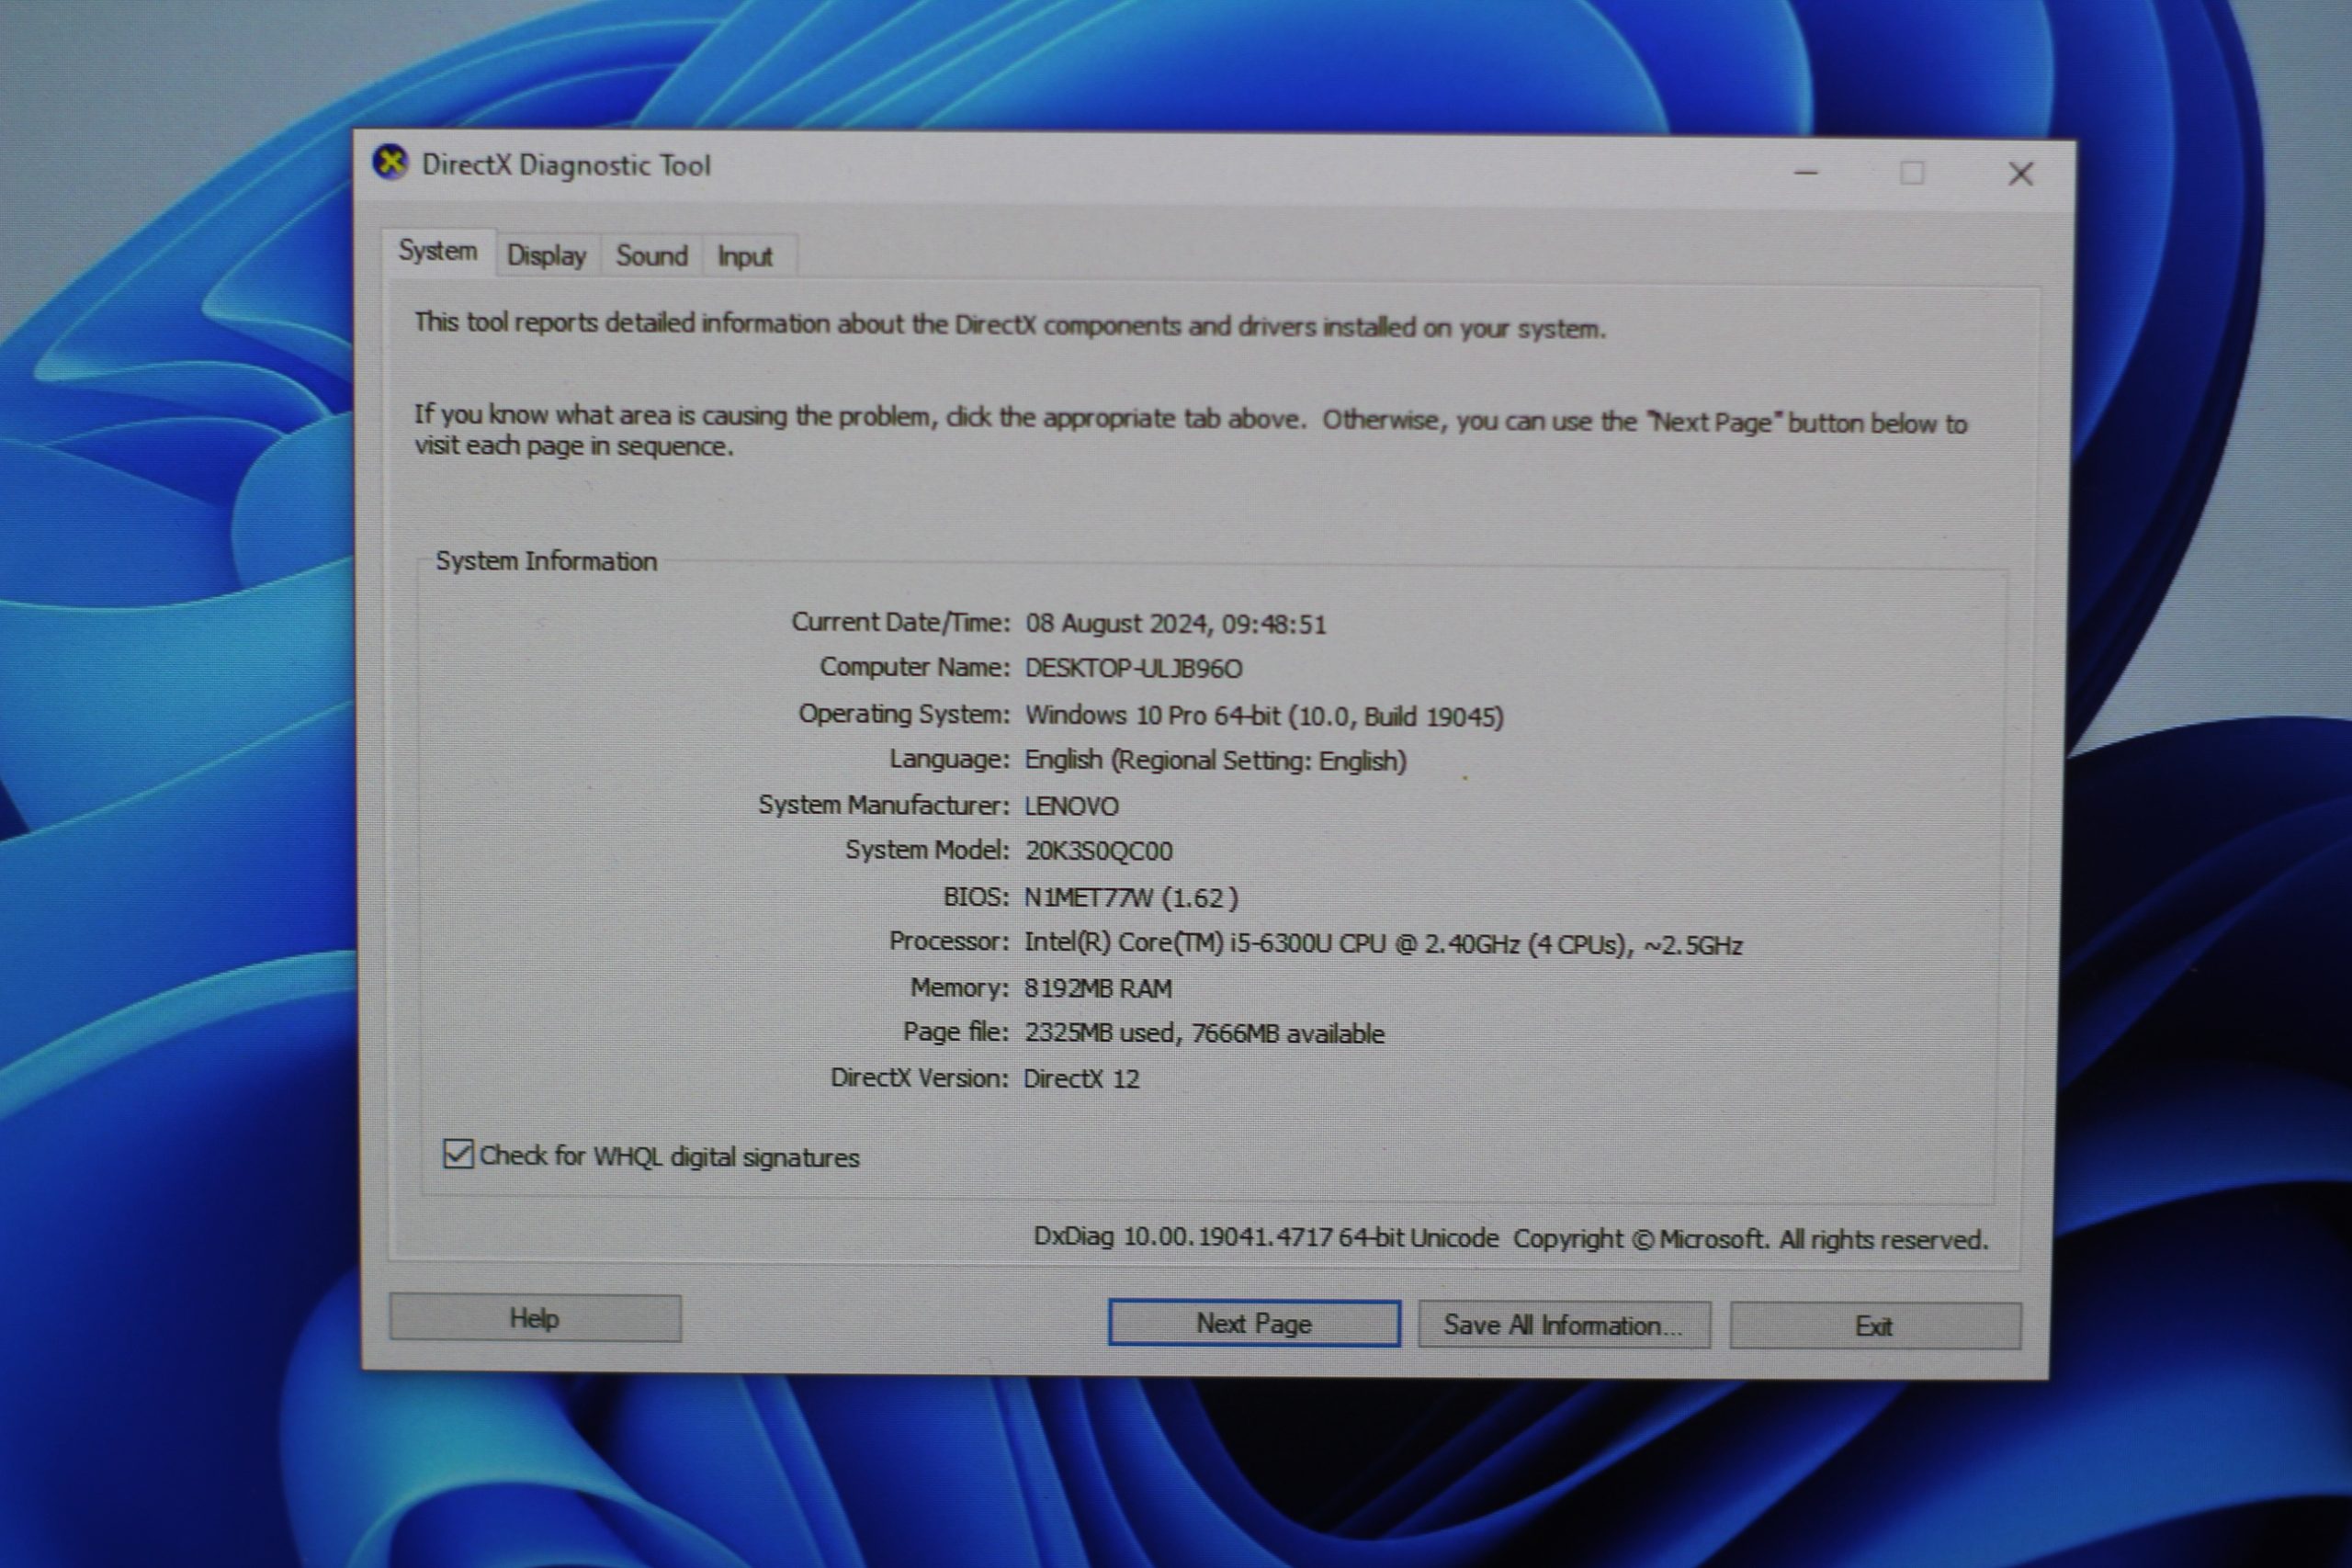Screen dimensions: 2352x1568
Task: Minimize the DirectX Diagnostic Tool window
Action: pyautogui.click(x=1805, y=173)
